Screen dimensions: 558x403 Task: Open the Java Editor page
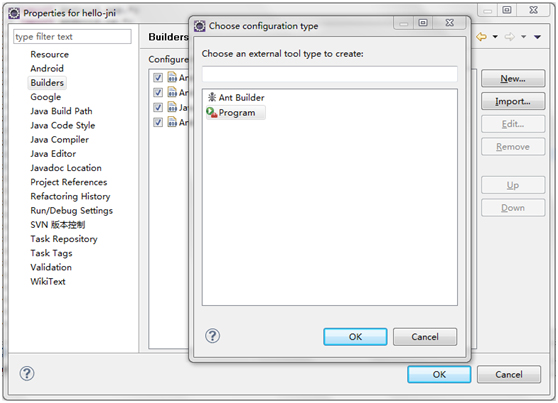click(53, 154)
